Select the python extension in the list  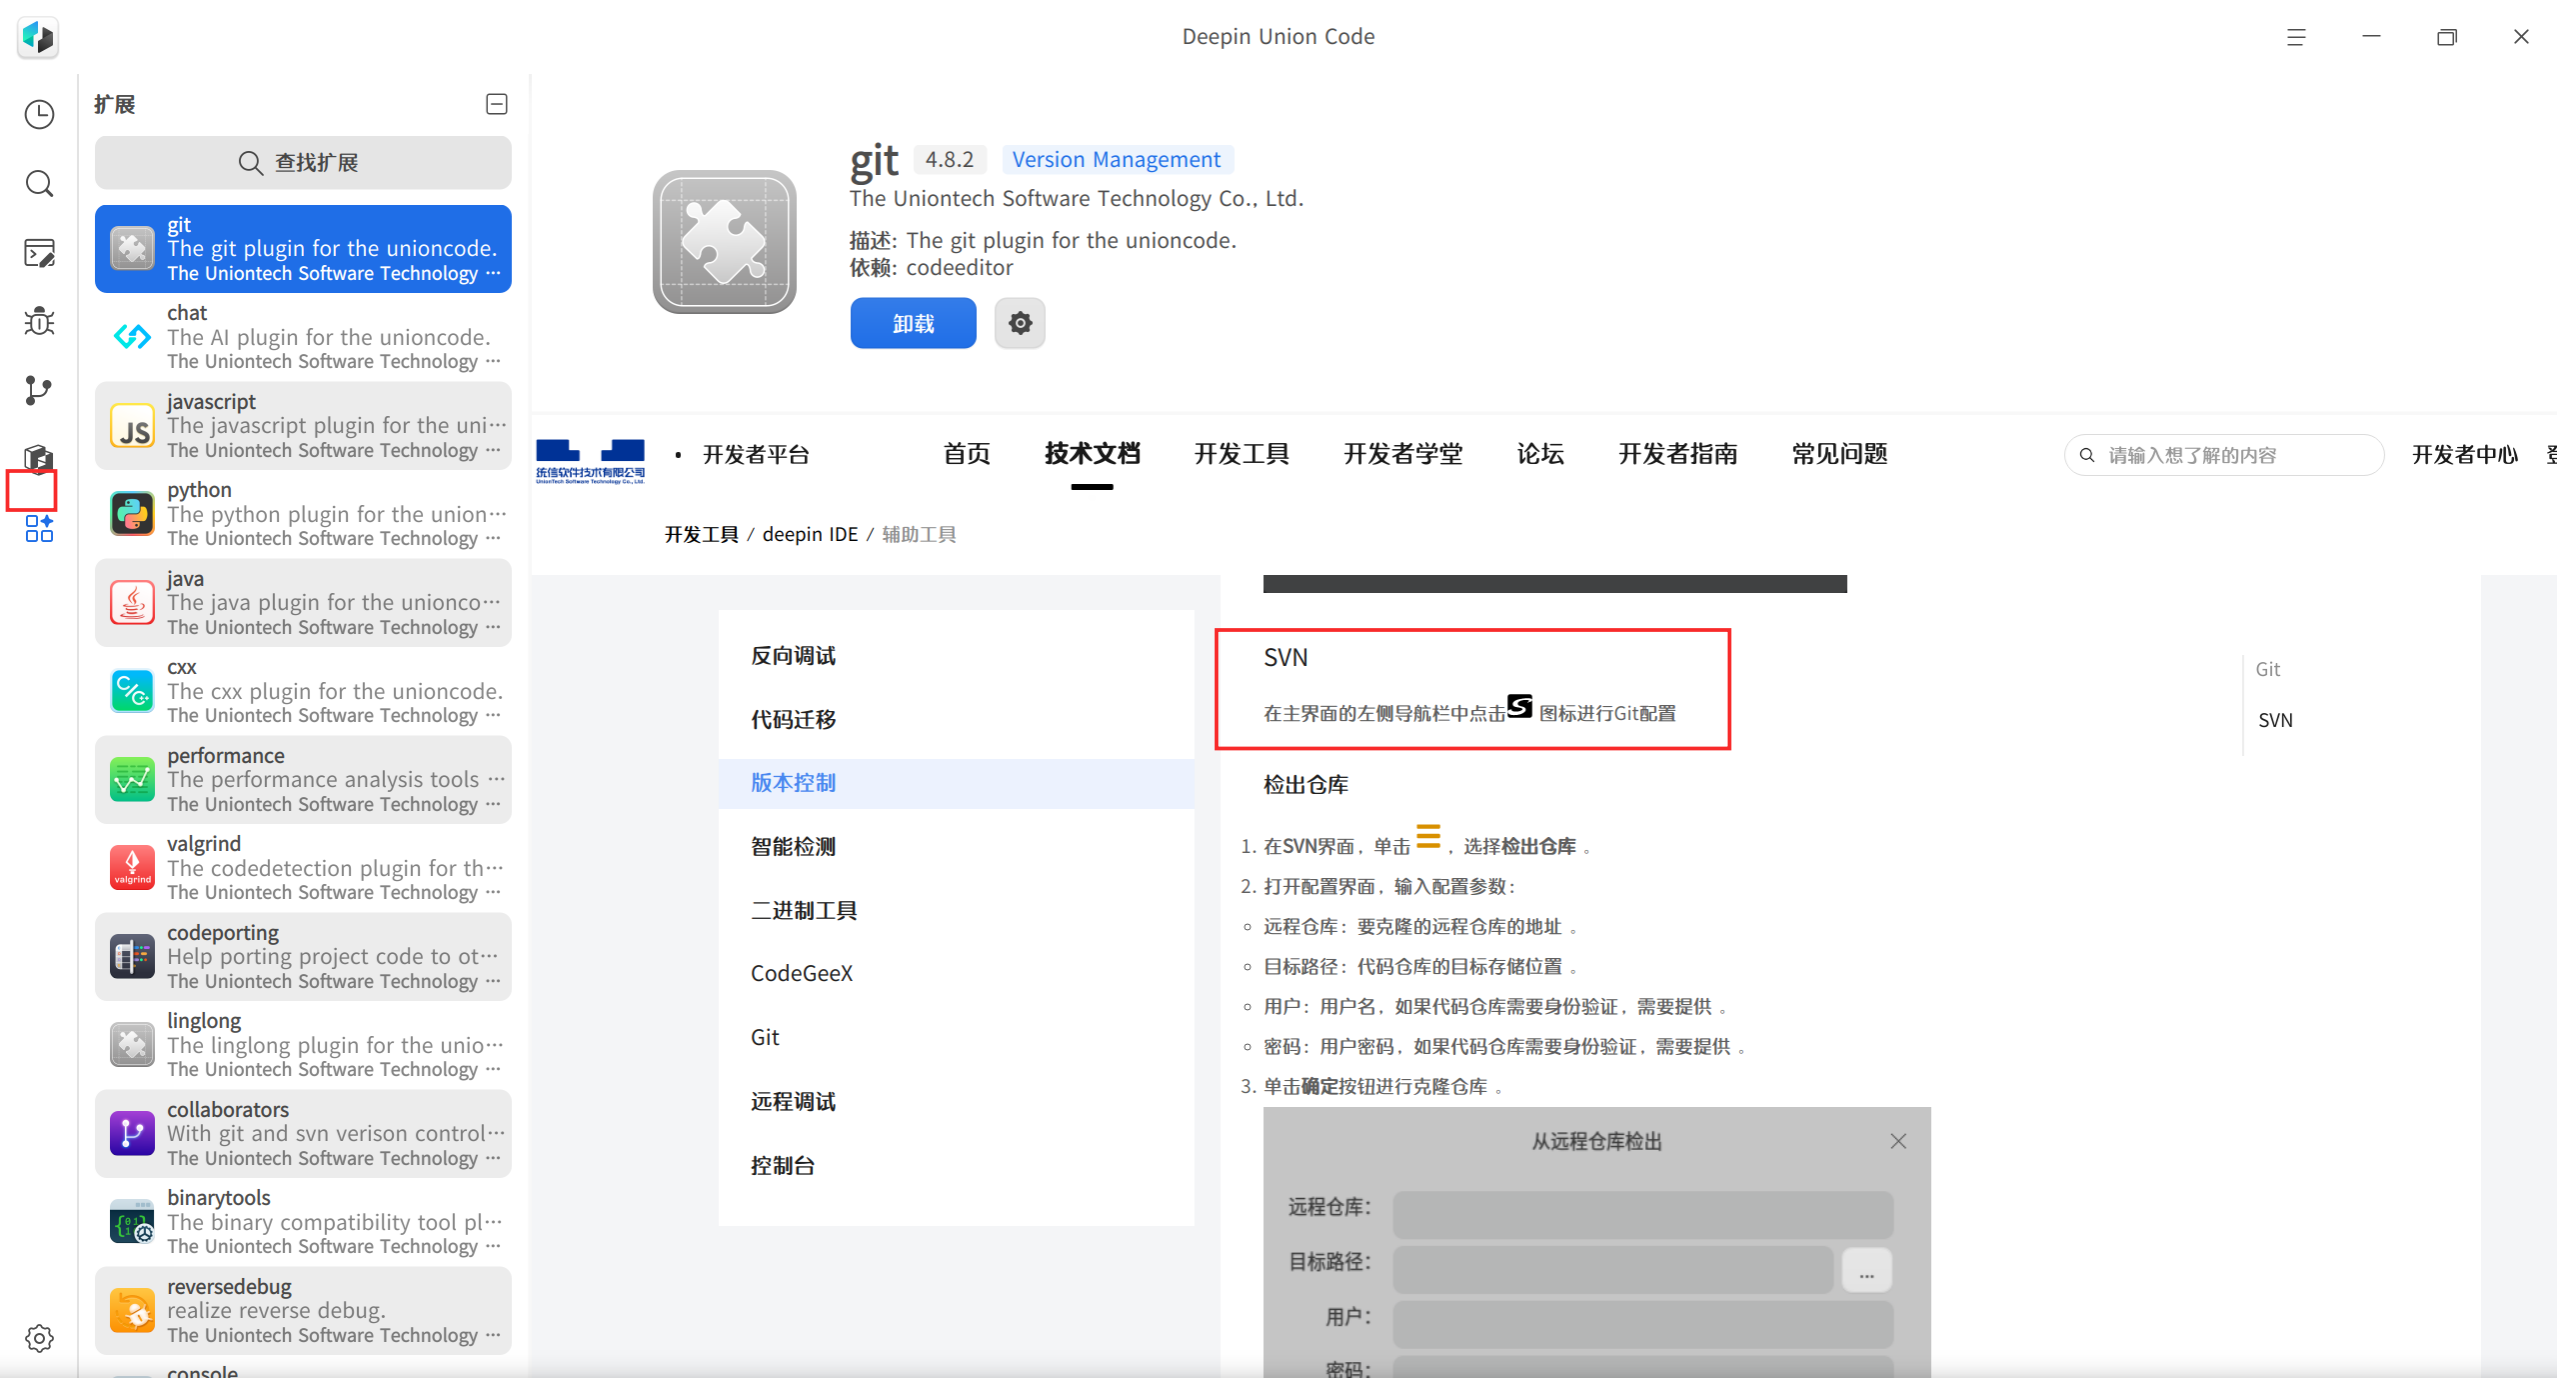pyautogui.click(x=303, y=514)
